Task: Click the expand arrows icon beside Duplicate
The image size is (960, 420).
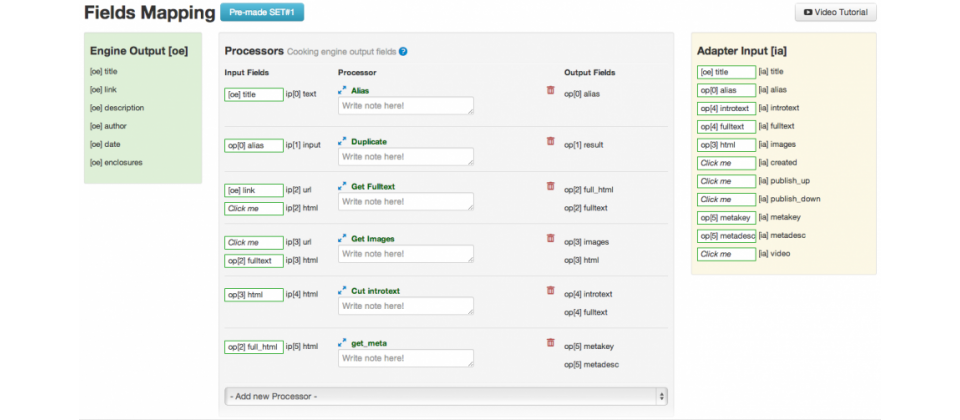Action: tap(342, 141)
